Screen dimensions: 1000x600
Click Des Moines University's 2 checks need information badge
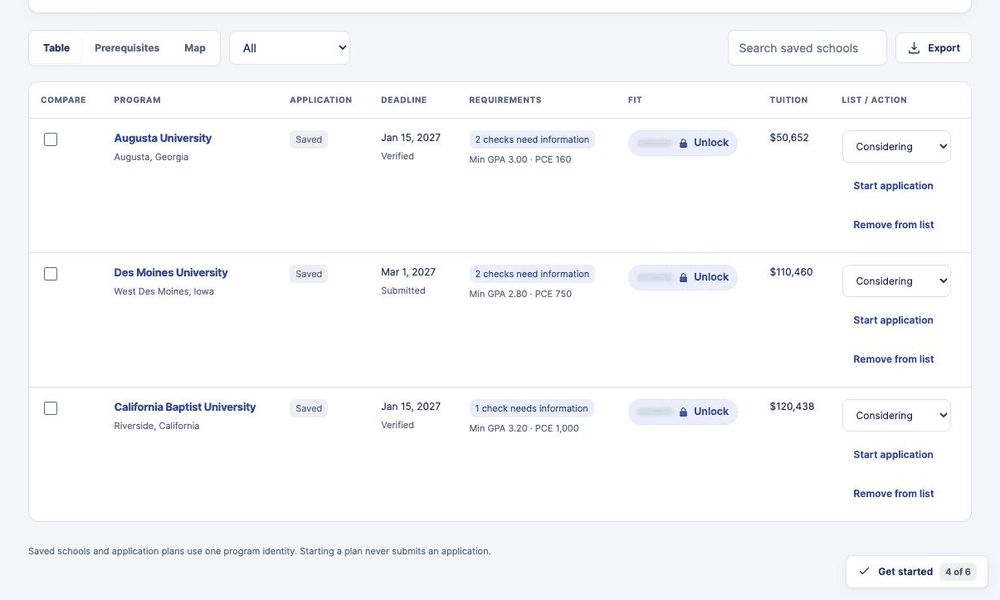[x=532, y=274]
